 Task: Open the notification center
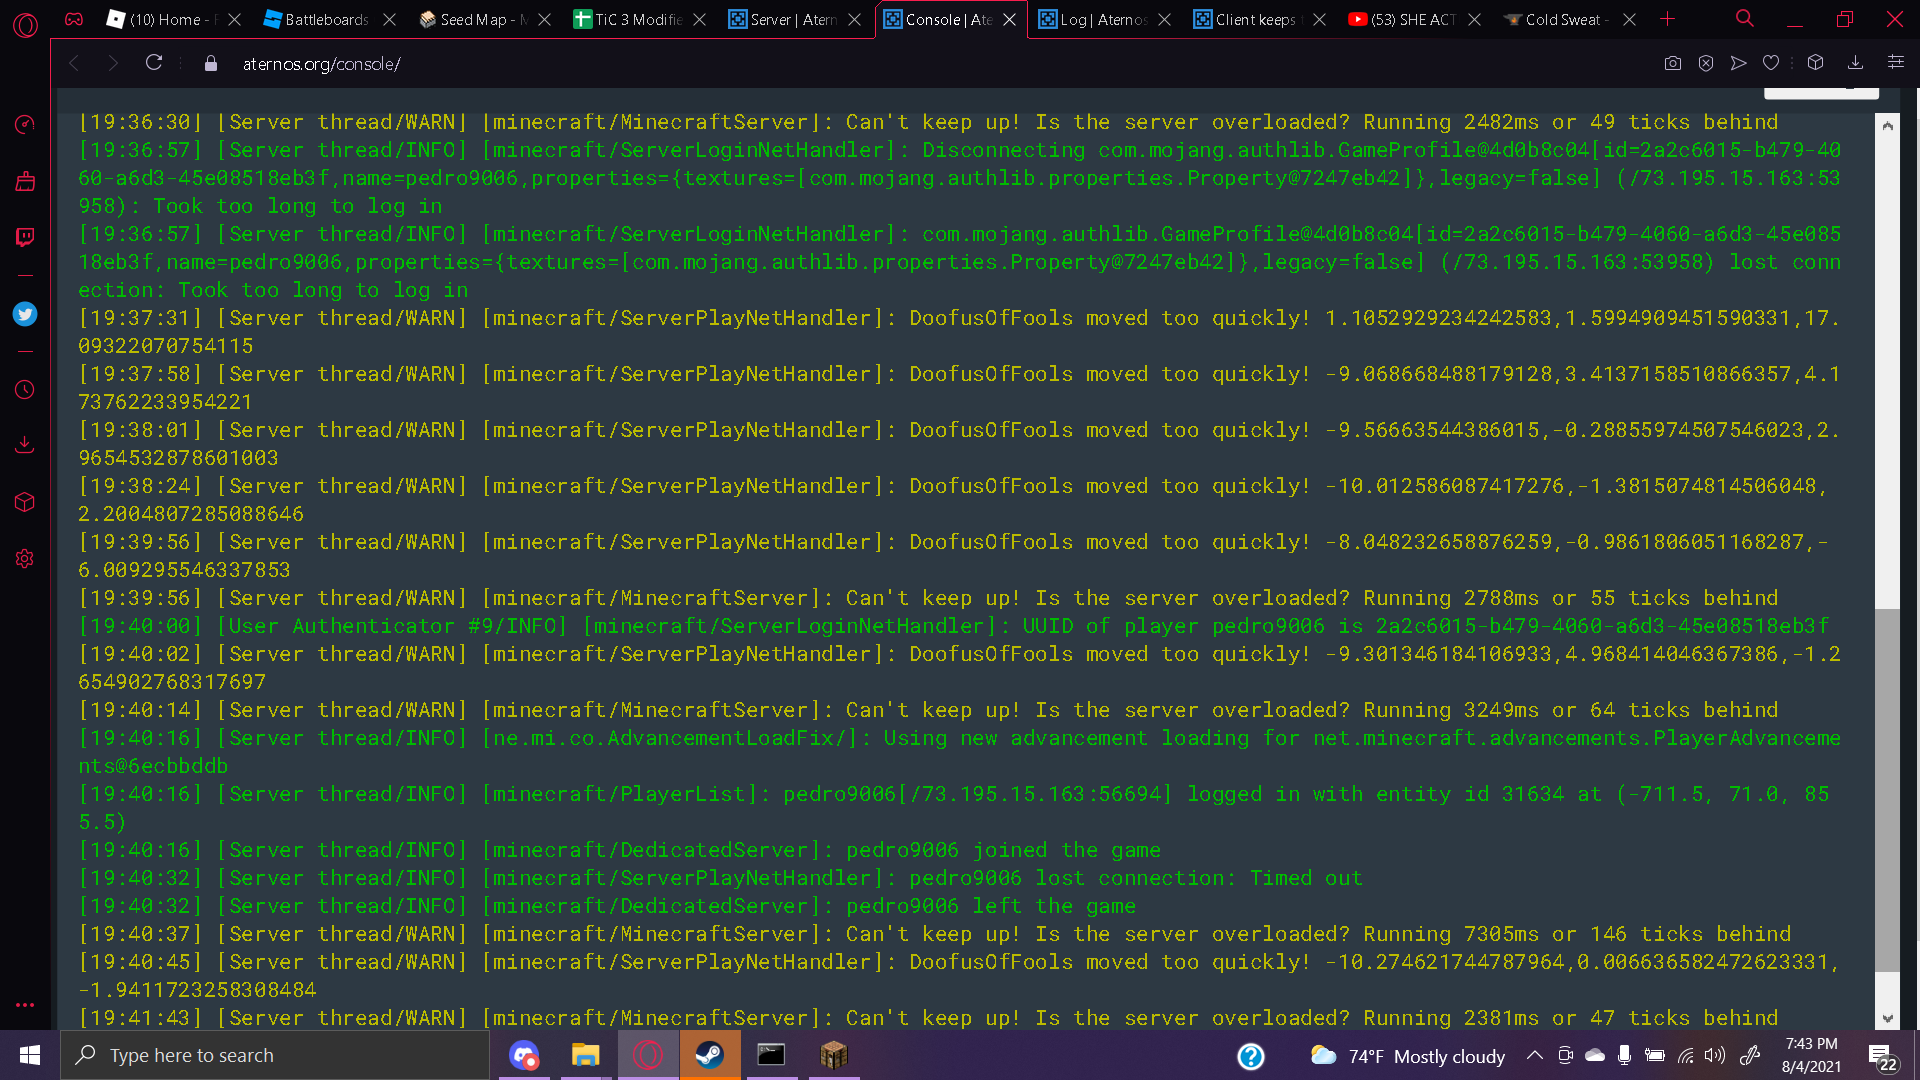(1881, 1056)
